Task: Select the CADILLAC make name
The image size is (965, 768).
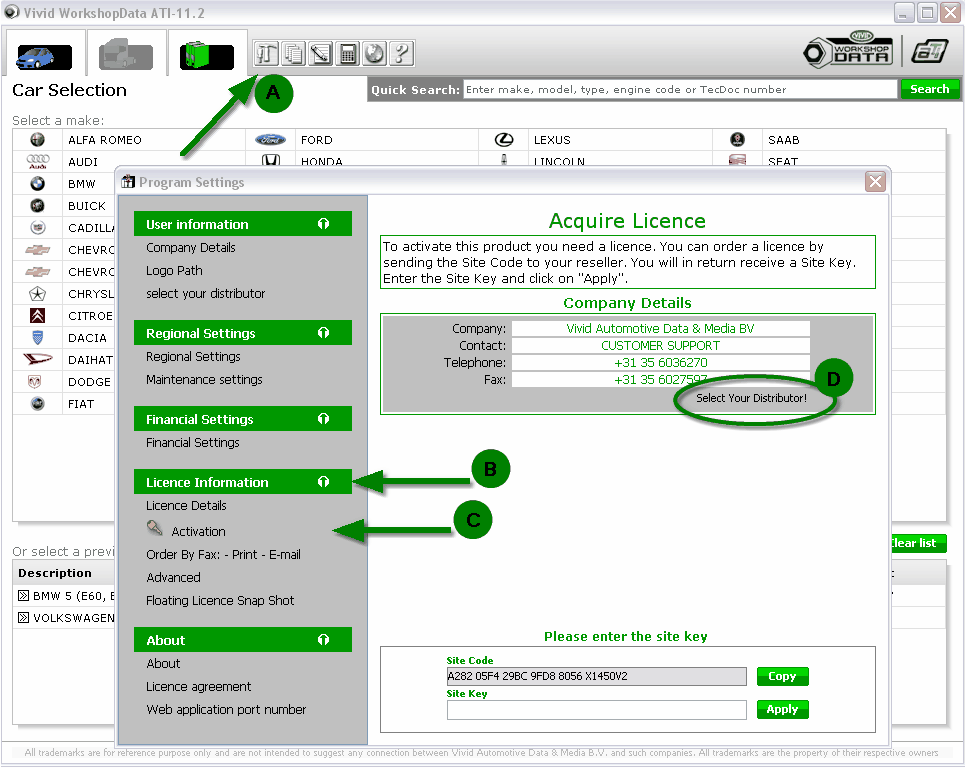Action: pos(91,228)
